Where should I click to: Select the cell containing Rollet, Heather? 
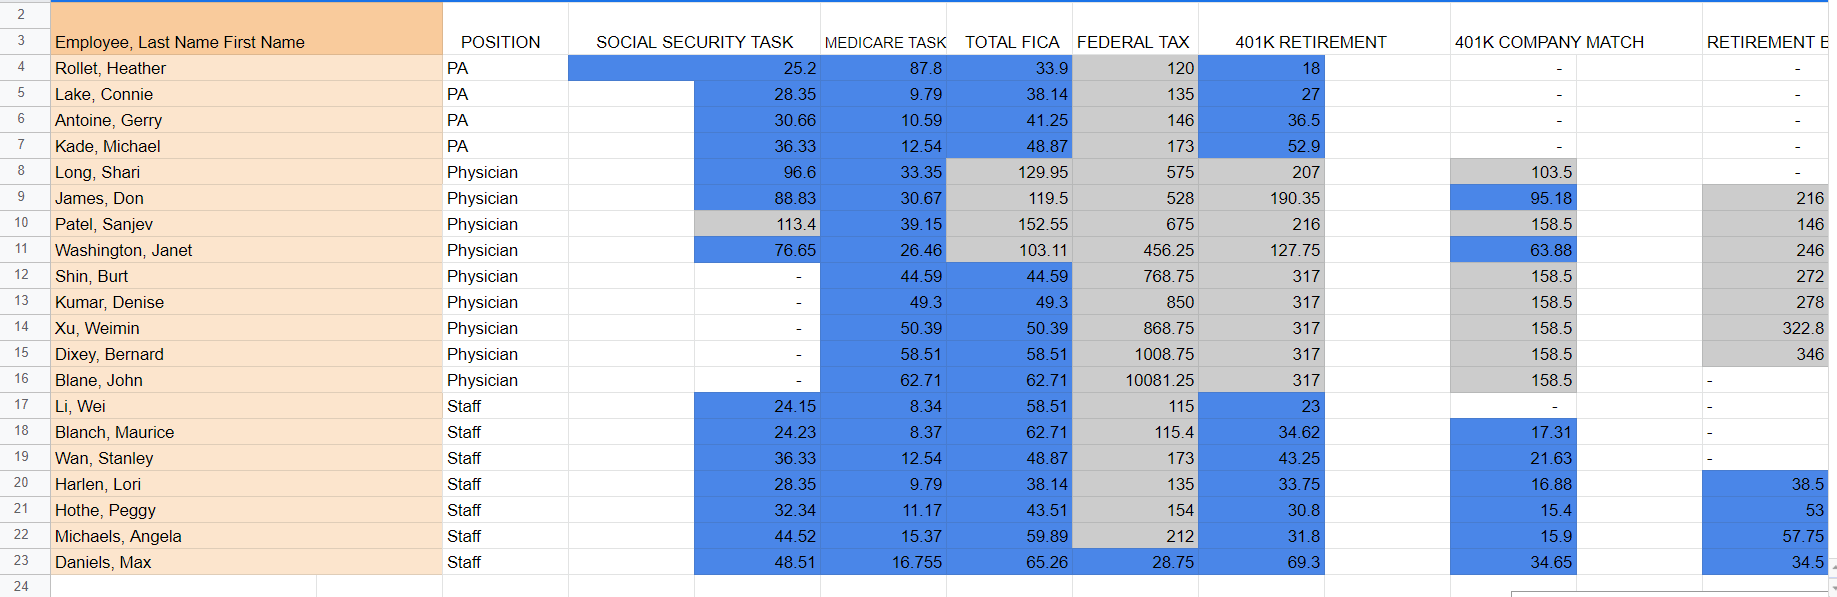pos(247,68)
